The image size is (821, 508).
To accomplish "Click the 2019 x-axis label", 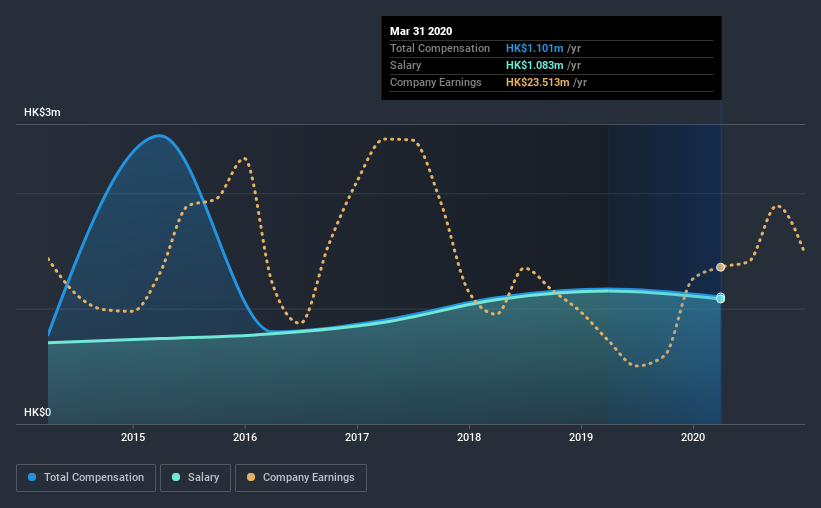I will pos(581,437).
